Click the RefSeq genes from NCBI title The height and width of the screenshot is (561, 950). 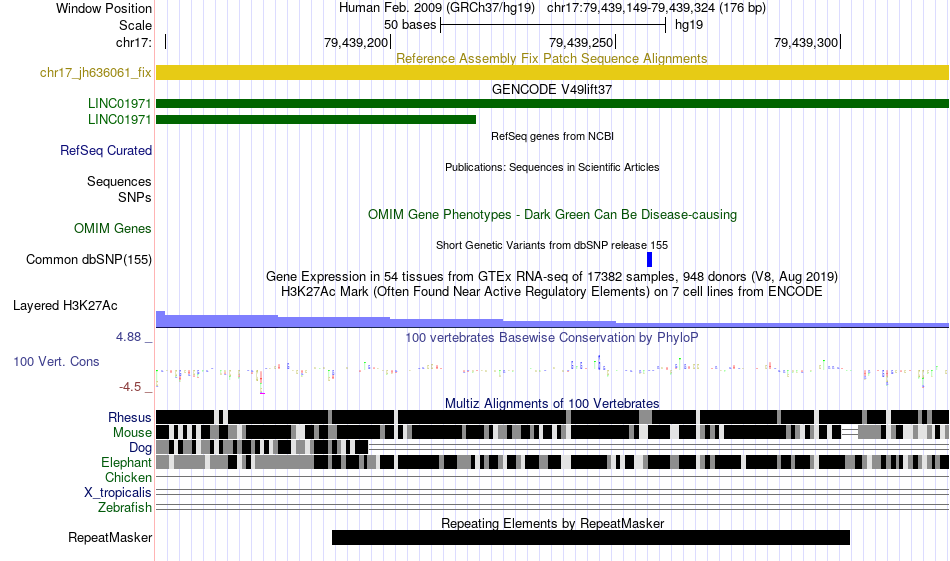pyautogui.click(x=552, y=136)
